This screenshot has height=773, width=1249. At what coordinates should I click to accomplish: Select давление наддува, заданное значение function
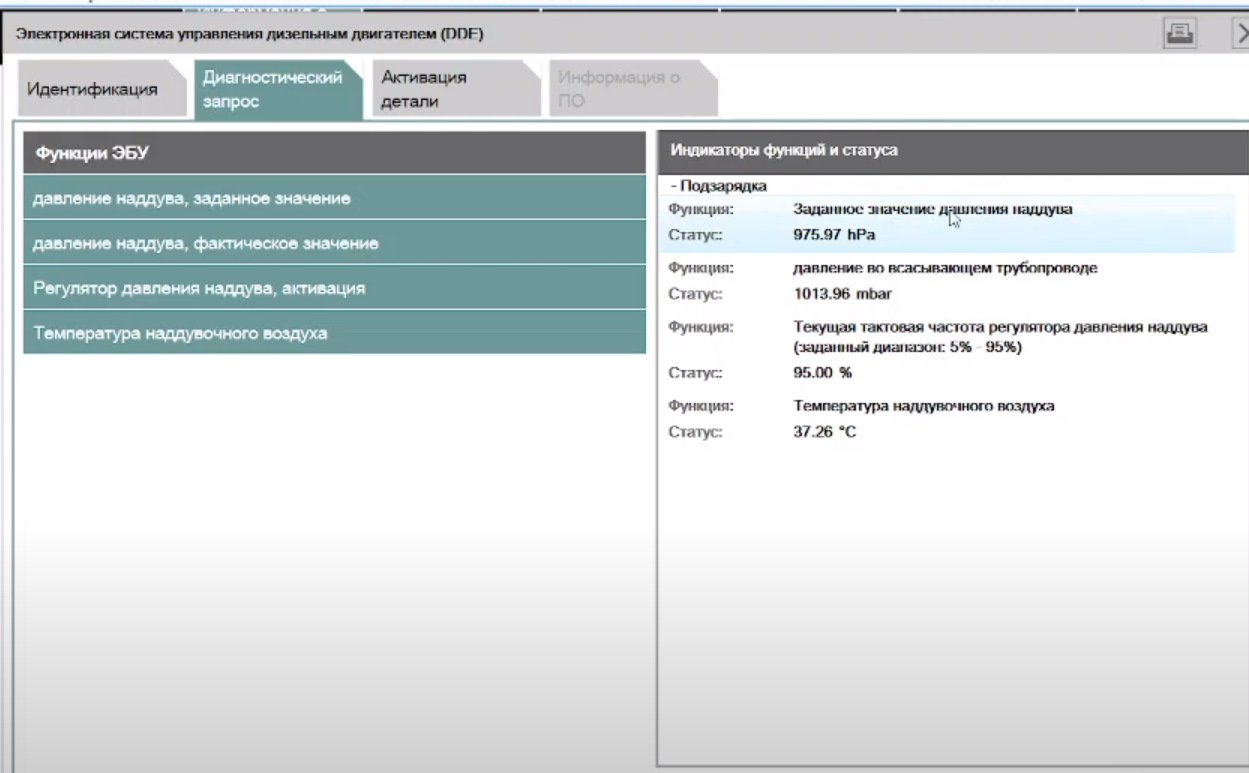point(334,198)
